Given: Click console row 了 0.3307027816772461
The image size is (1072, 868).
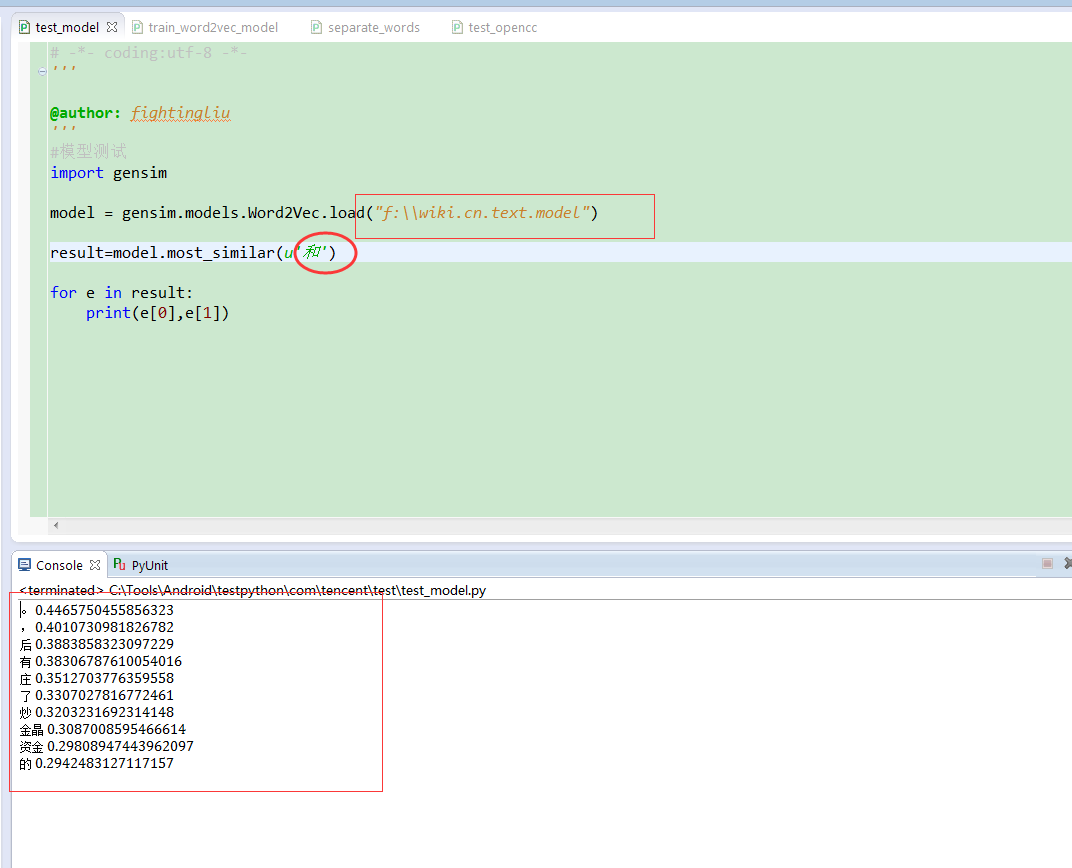Looking at the screenshot, I should (96, 696).
